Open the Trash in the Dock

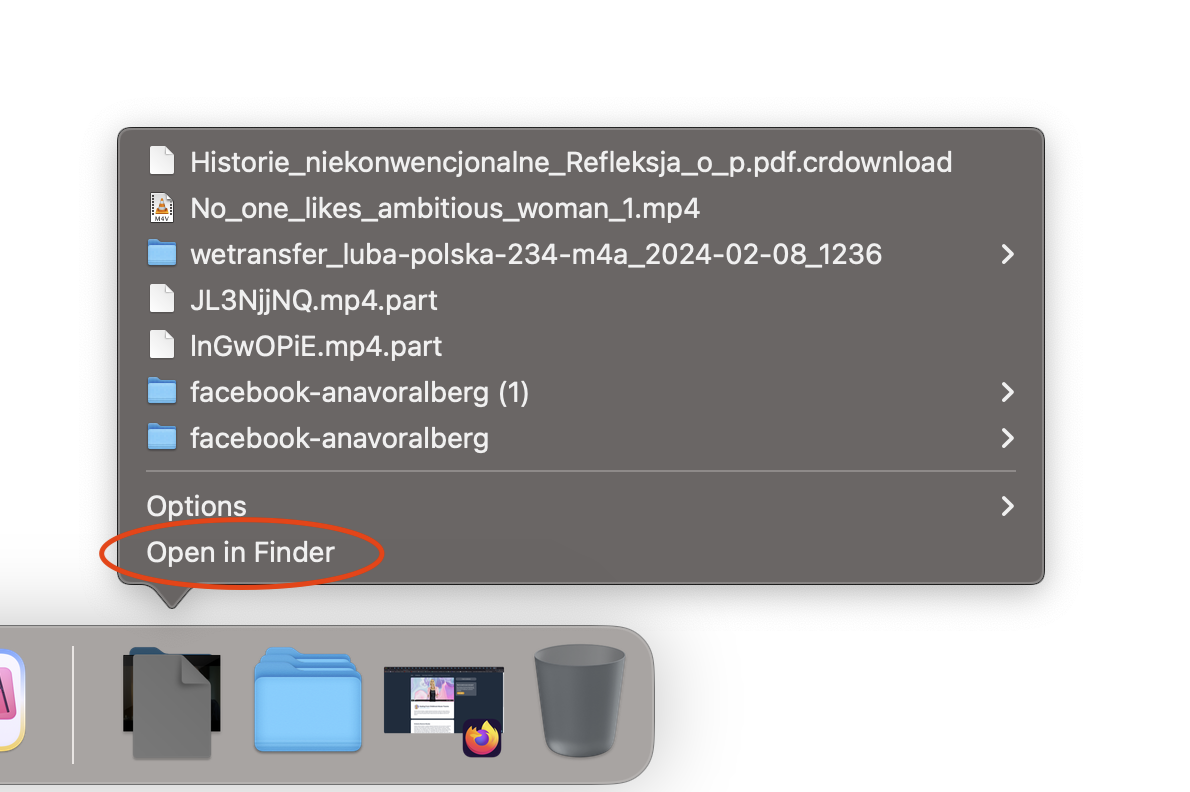(x=580, y=699)
